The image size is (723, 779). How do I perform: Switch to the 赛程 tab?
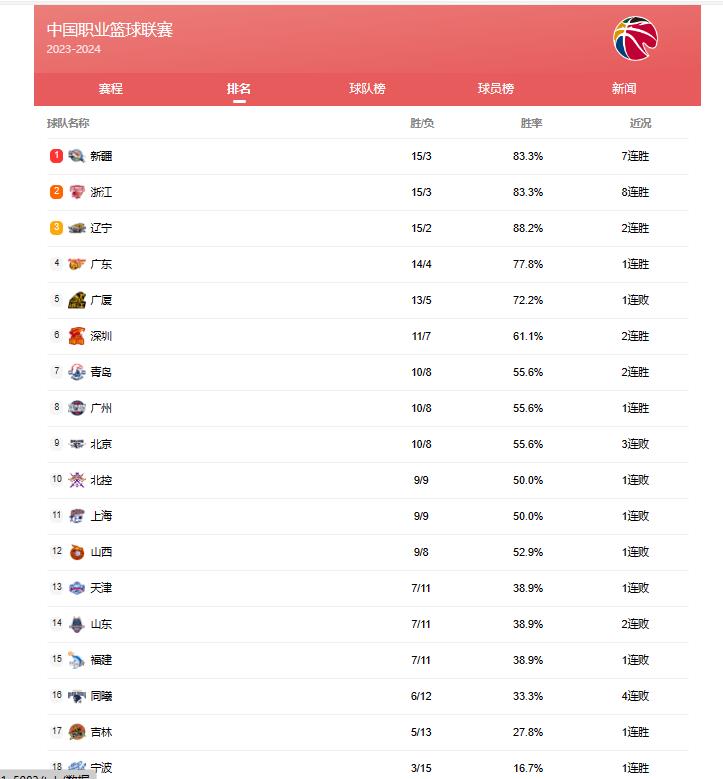pyautogui.click(x=110, y=89)
